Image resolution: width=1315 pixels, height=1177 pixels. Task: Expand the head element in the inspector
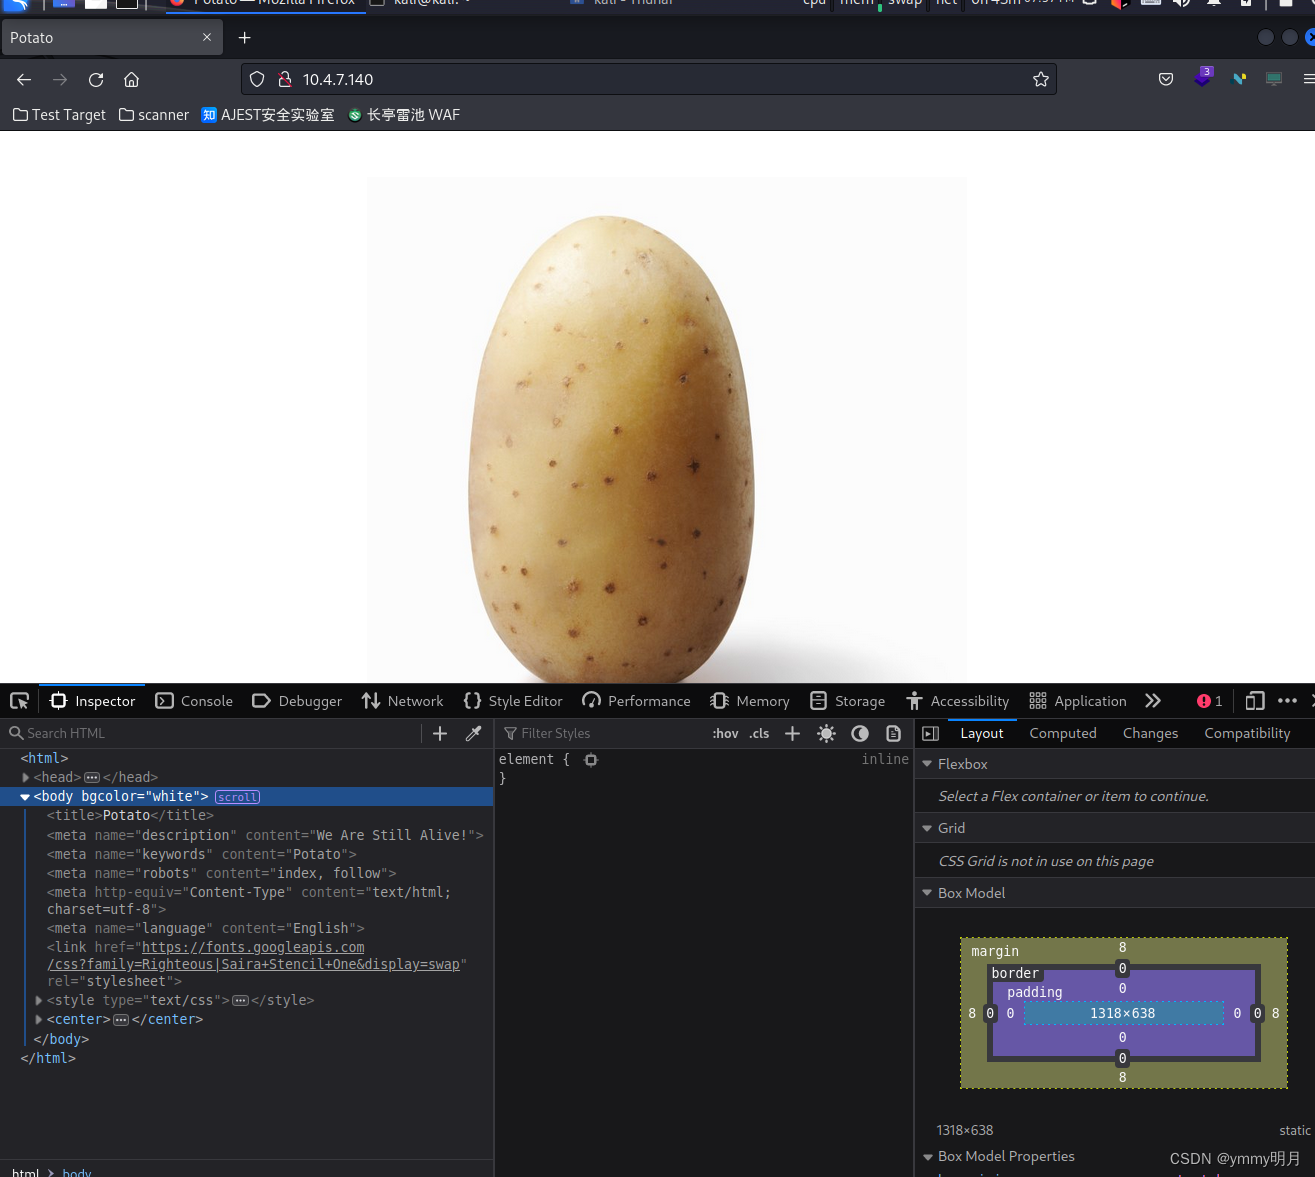[x=24, y=777]
